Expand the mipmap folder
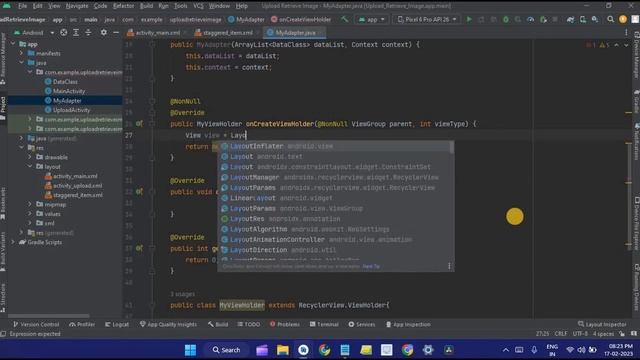640x360 pixels. [30, 204]
